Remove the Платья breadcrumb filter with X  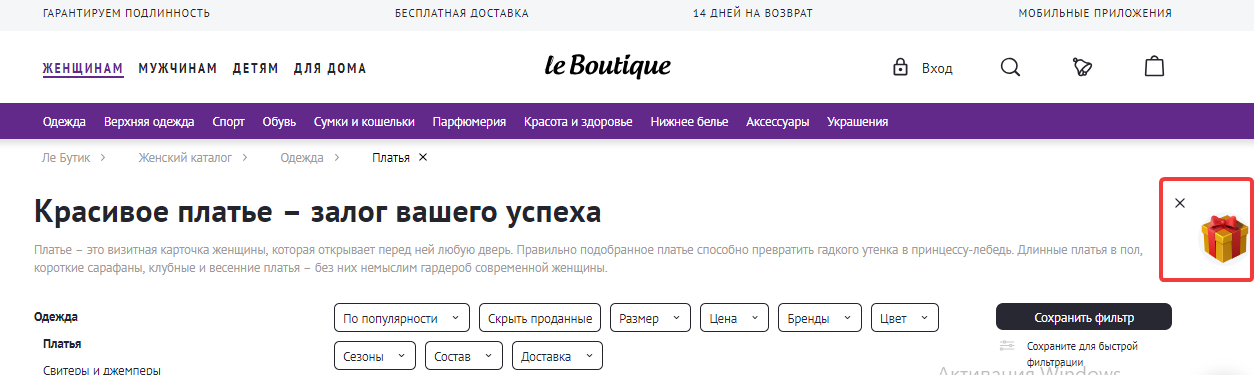coord(423,157)
